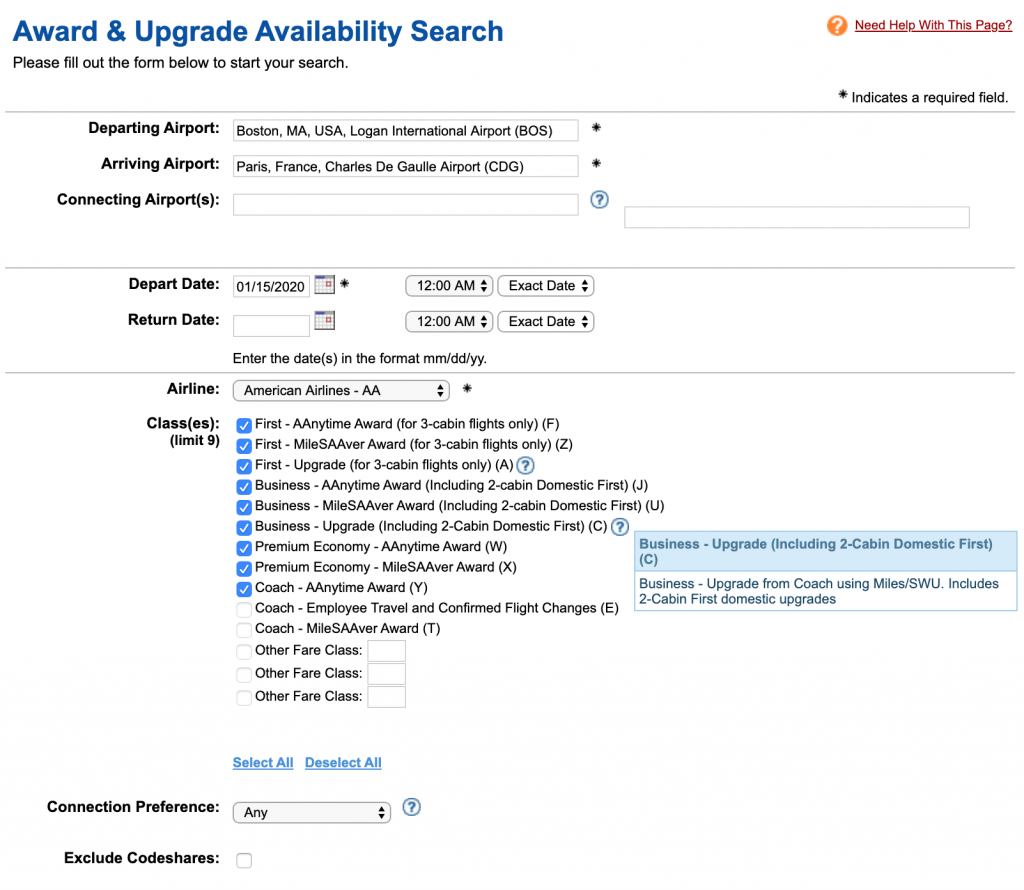
Task: Open the Exact Date dropdown for Return Date
Action: [545, 321]
